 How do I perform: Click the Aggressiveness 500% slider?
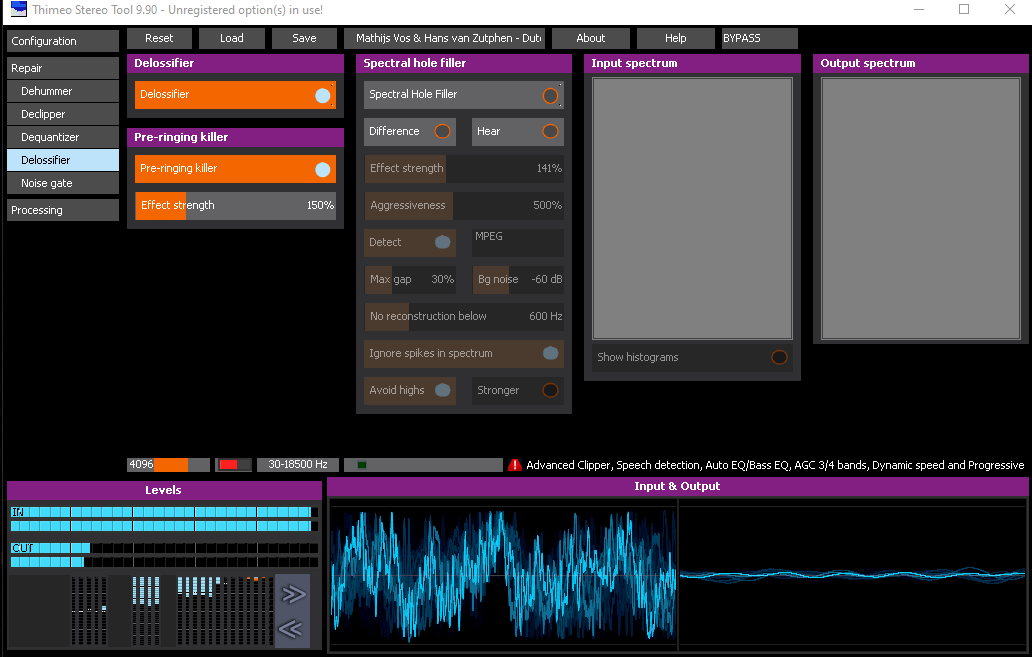pyautogui.click(x=464, y=205)
